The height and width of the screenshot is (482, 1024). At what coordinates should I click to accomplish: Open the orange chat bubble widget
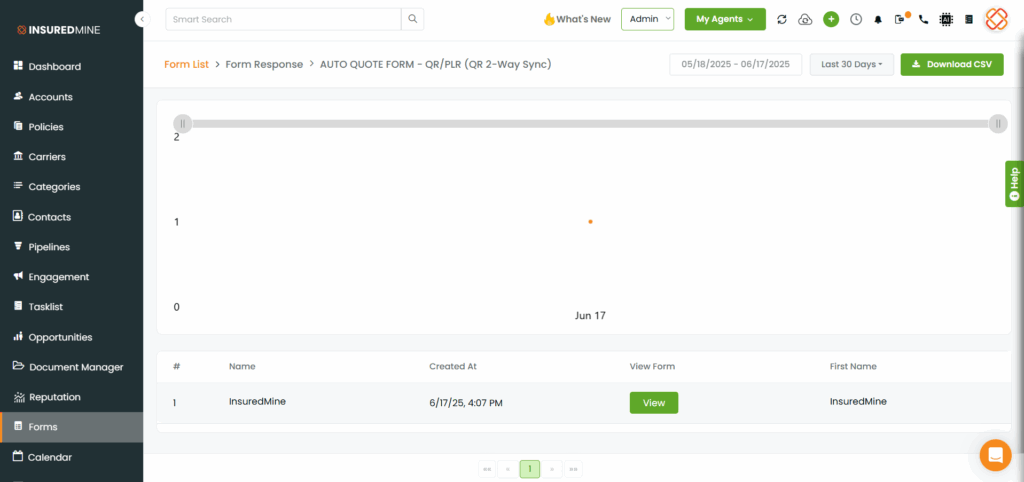tap(995, 455)
